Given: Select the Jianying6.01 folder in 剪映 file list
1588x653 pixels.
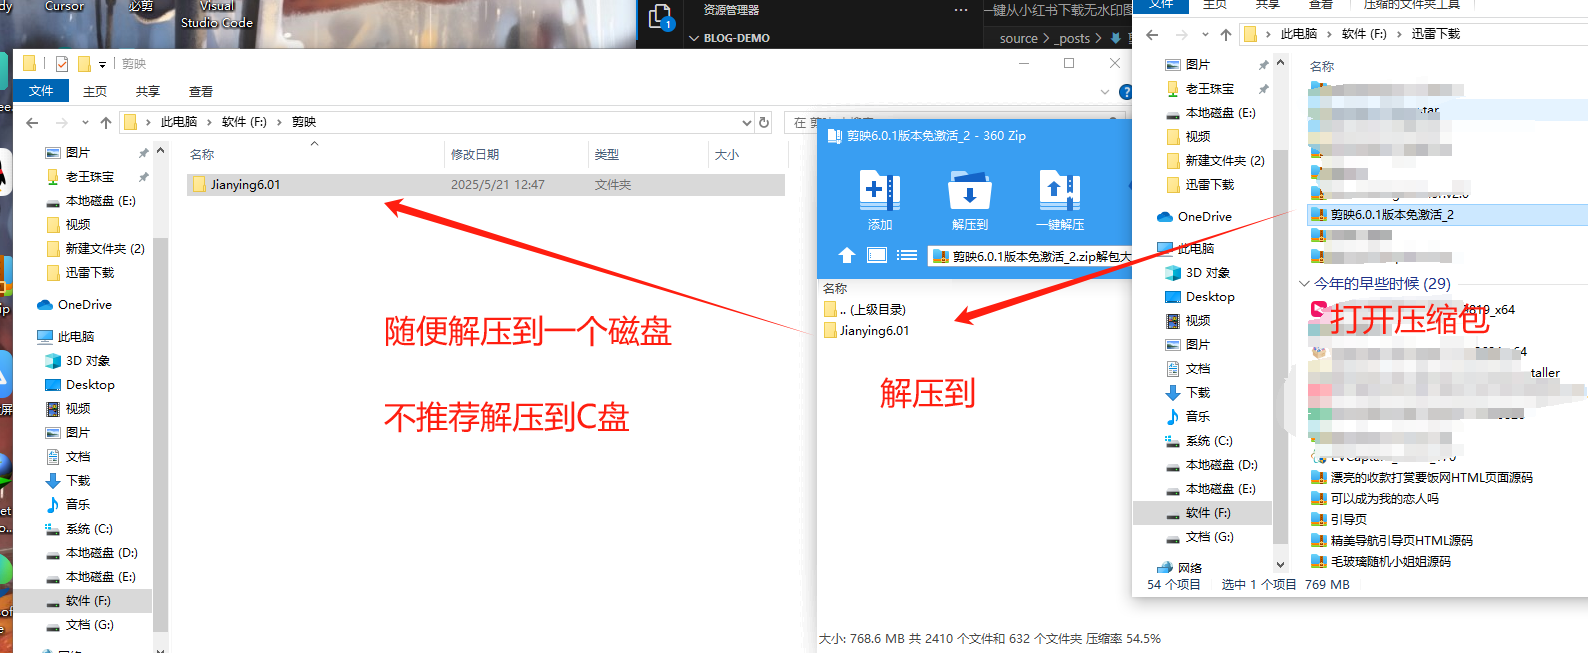Looking at the screenshot, I should click(x=245, y=185).
